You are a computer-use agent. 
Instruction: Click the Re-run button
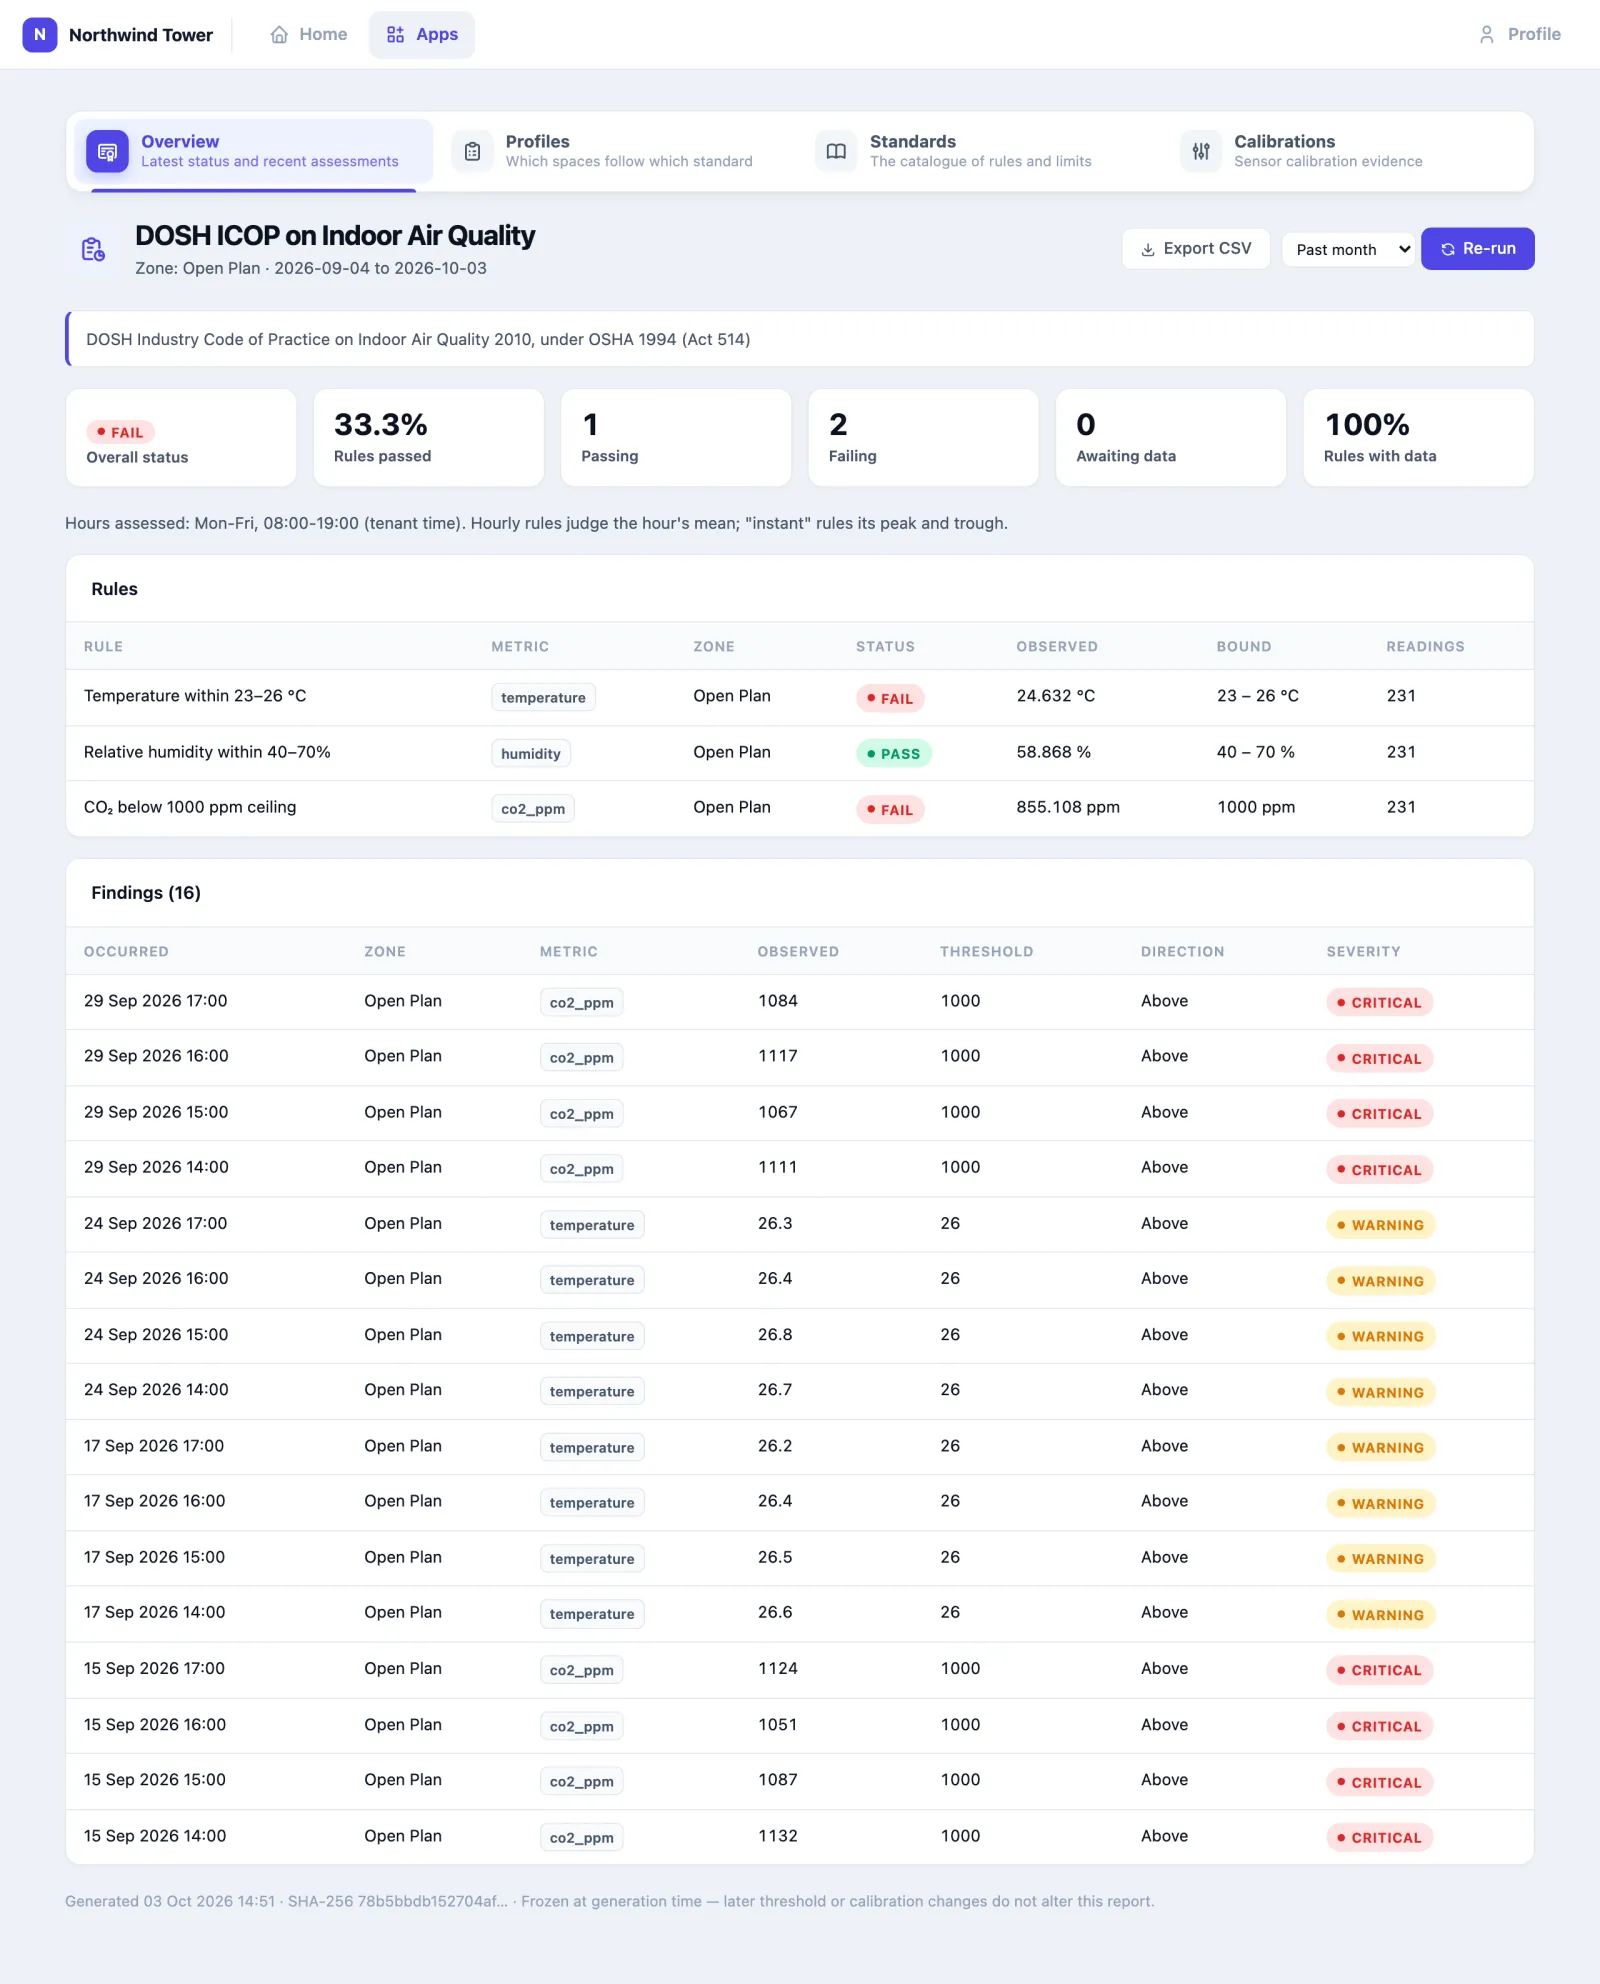[x=1477, y=249]
